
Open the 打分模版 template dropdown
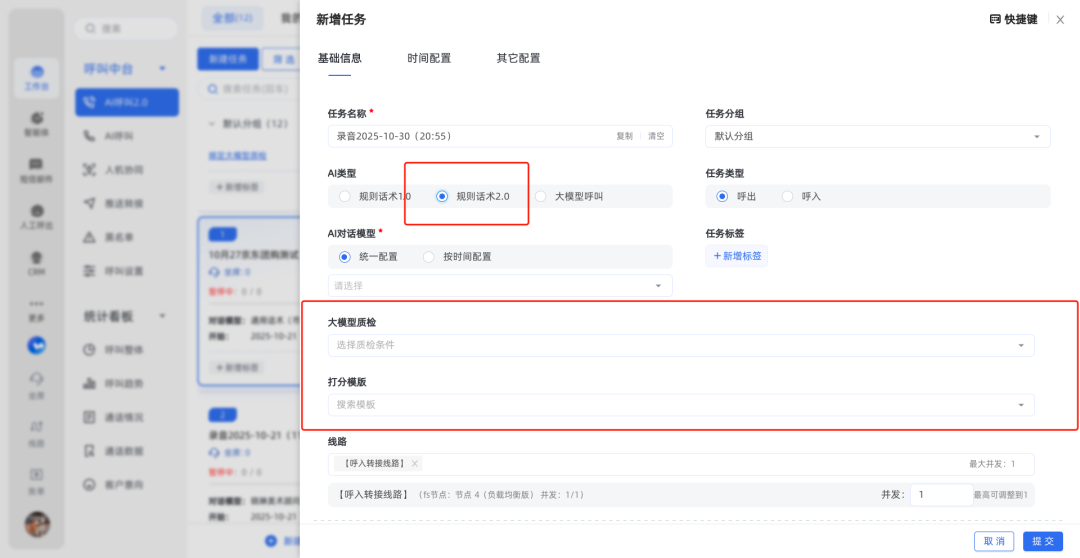pos(680,405)
